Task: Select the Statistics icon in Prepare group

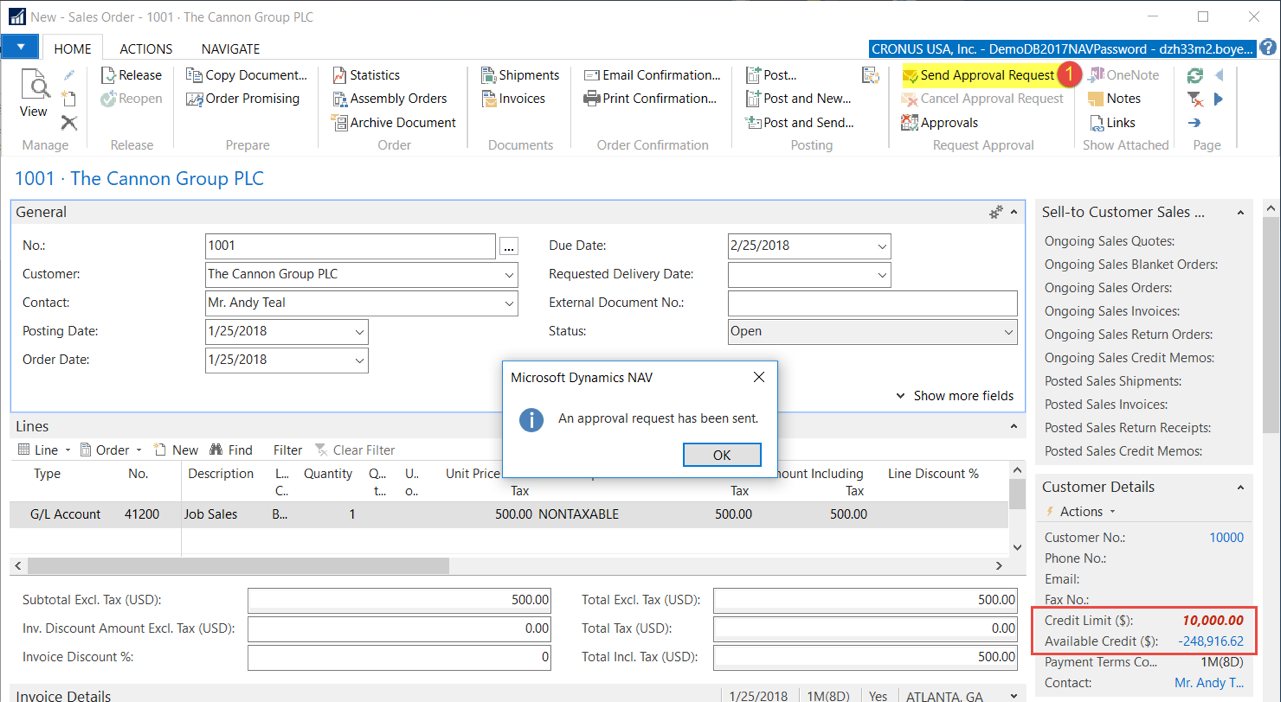Action: [x=338, y=74]
